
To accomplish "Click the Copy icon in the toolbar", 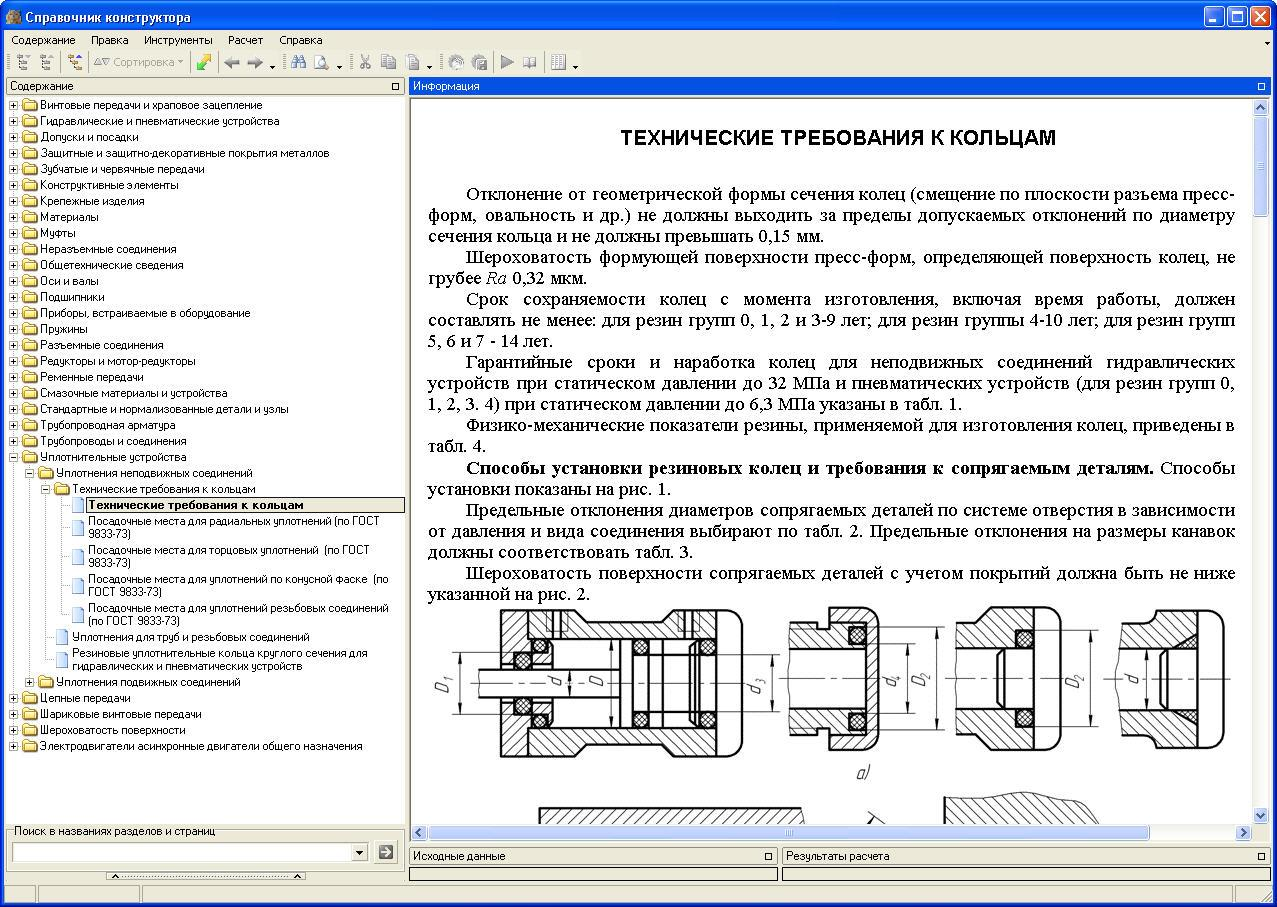I will pyautogui.click(x=389, y=62).
